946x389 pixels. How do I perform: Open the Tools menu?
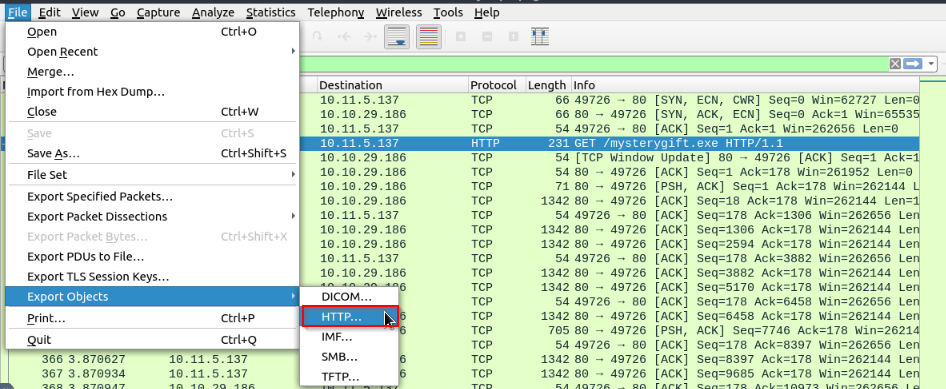pos(448,12)
